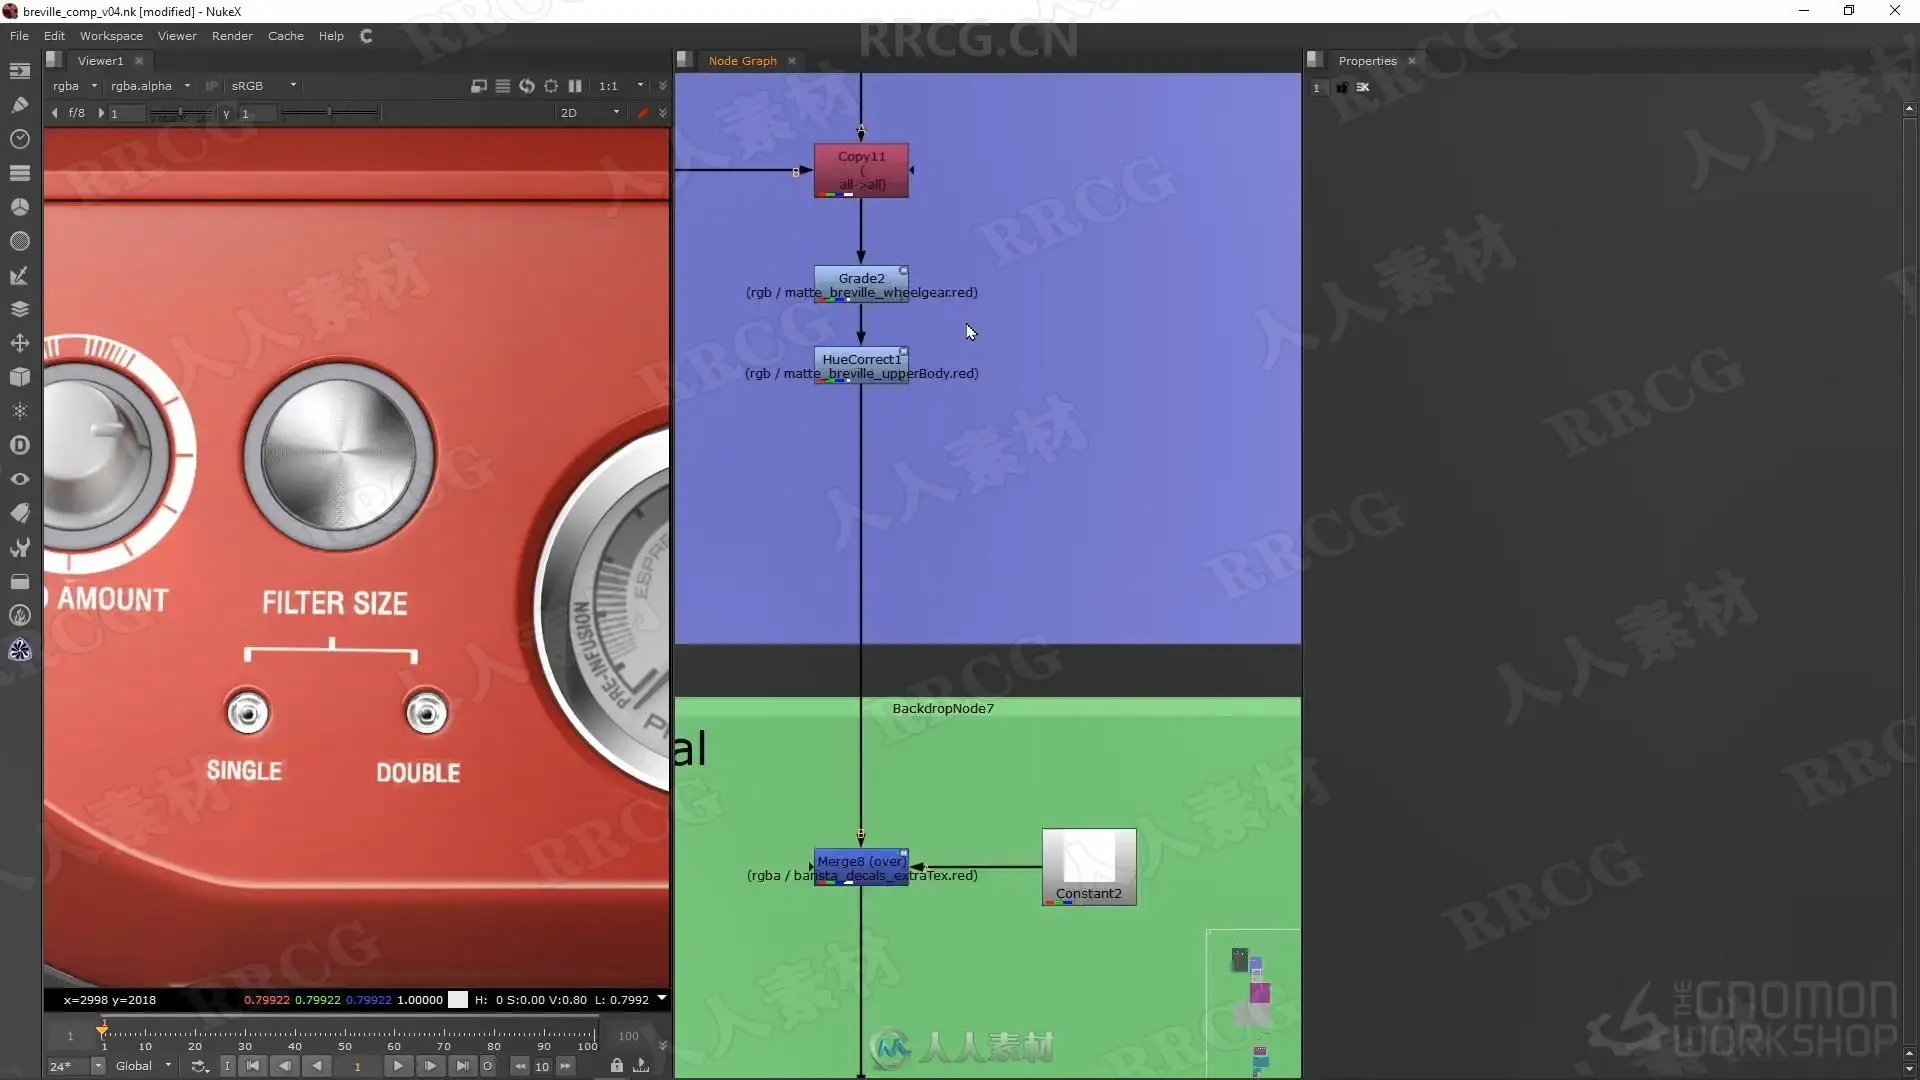Image resolution: width=1920 pixels, height=1080 pixels.
Task: Step to the next keyframe
Action: coord(430,1066)
